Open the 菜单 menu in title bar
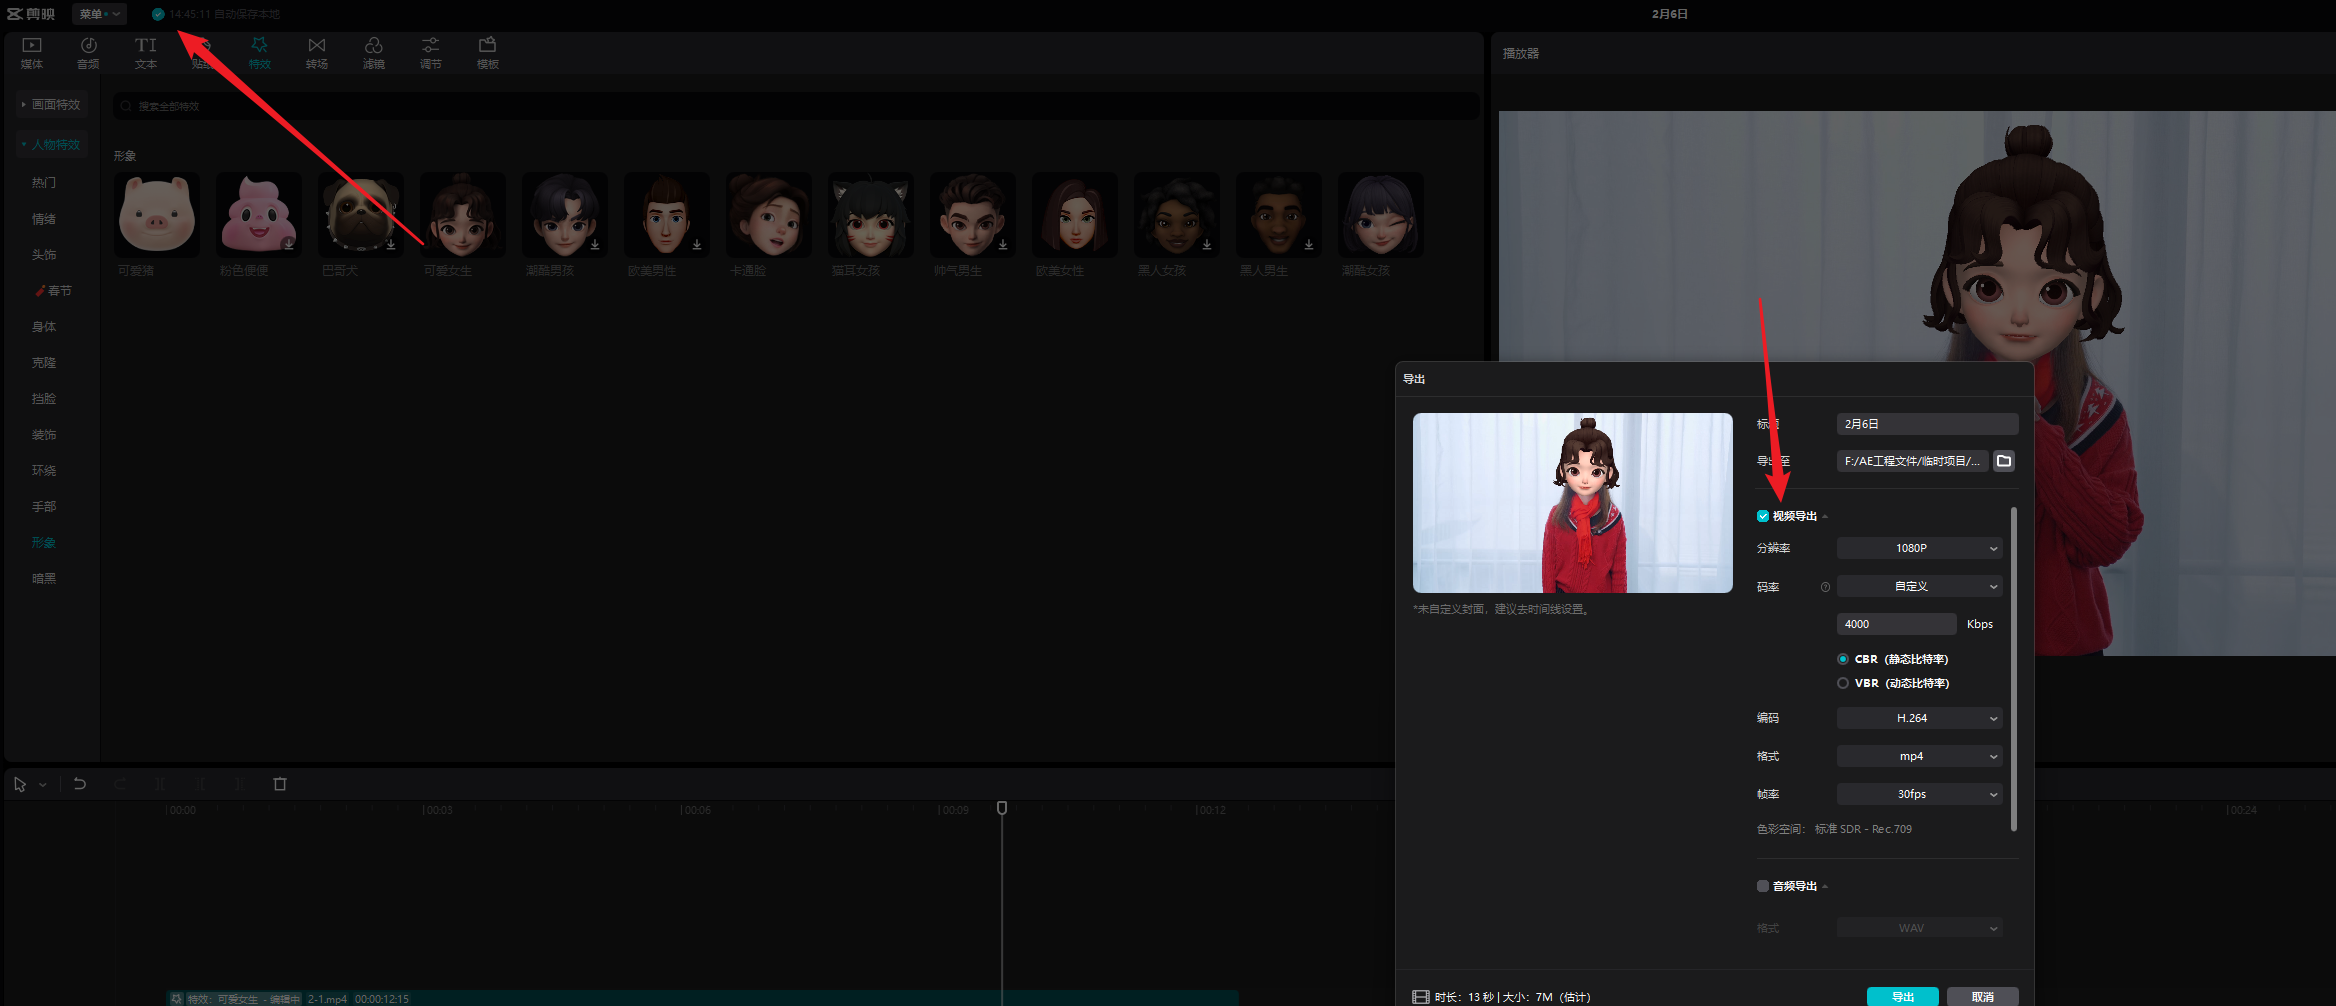Screen dimensions: 2336x1006 coord(99,14)
